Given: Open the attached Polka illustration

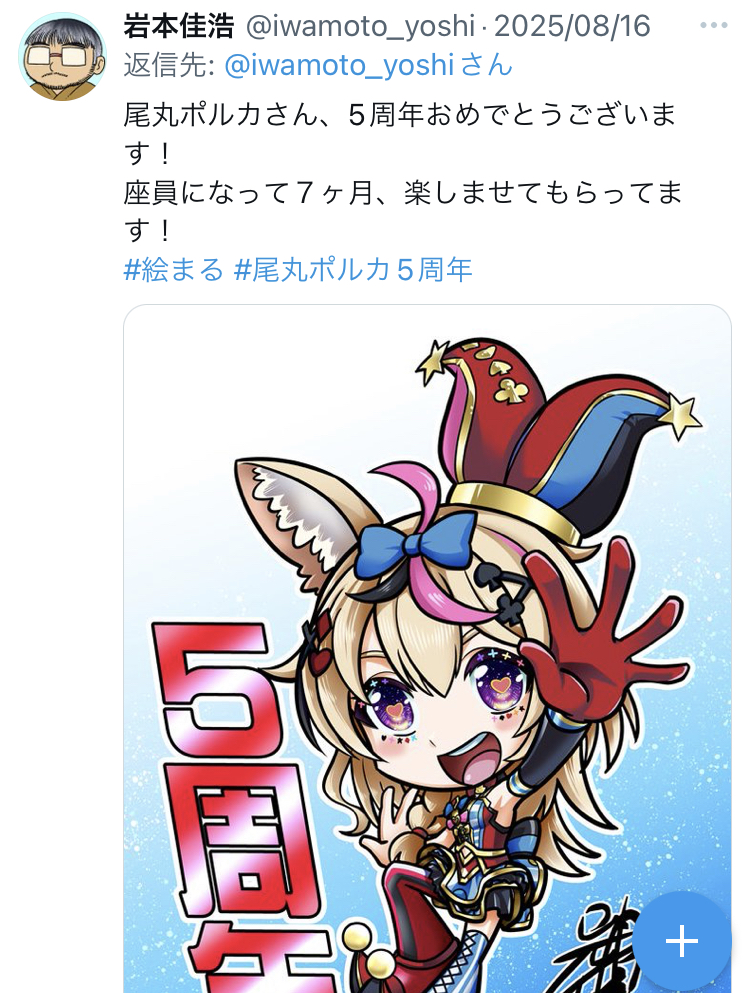Looking at the screenshot, I should pyautogui.click(x=428, y=648).
